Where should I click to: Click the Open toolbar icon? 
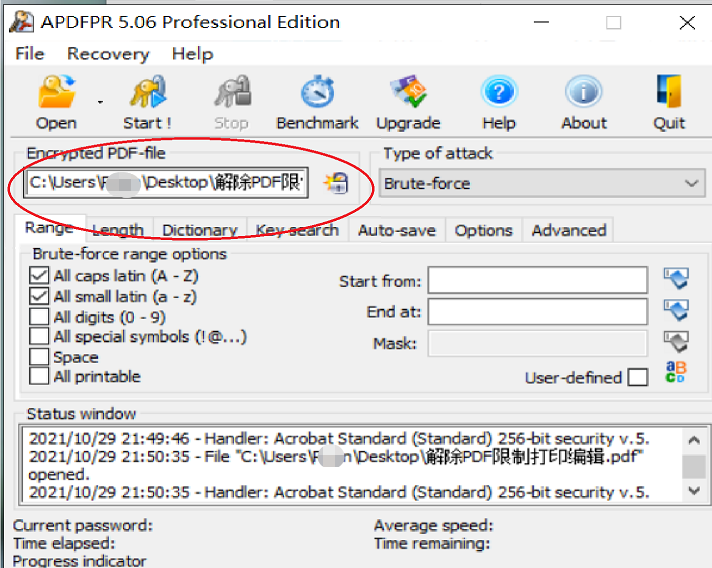(57, 92)
